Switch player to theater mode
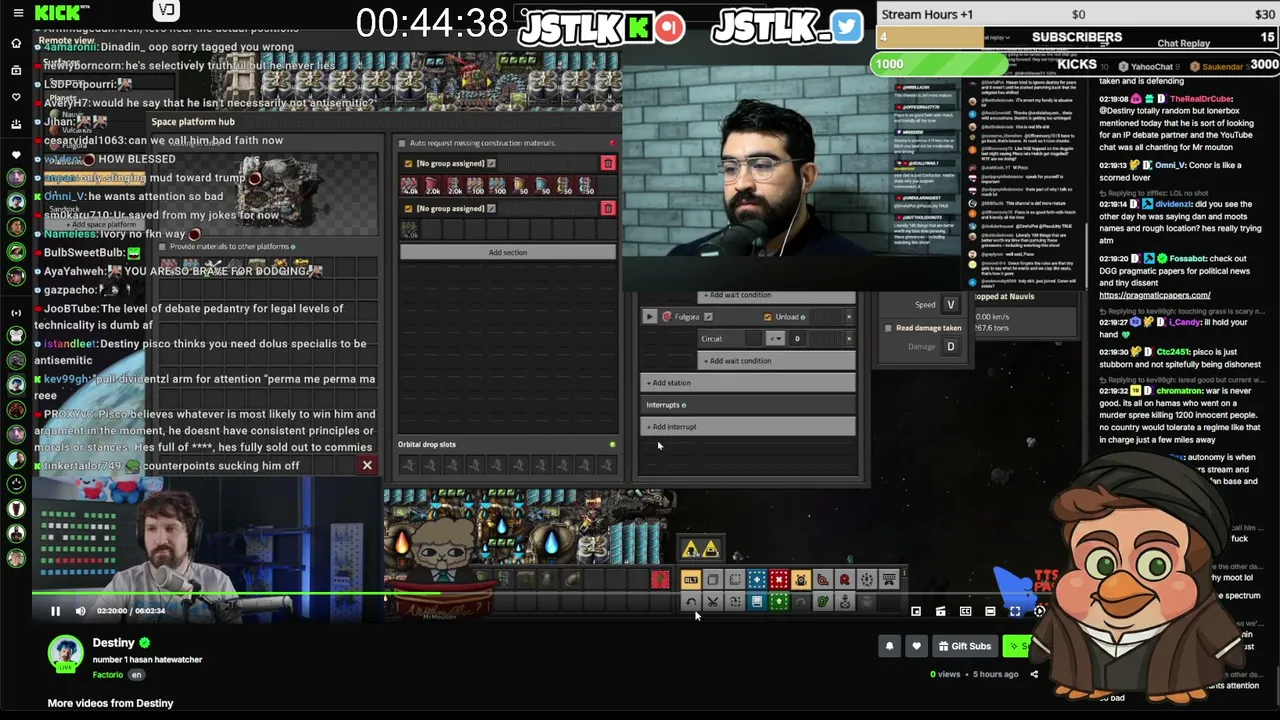 (x=990, y=611)
